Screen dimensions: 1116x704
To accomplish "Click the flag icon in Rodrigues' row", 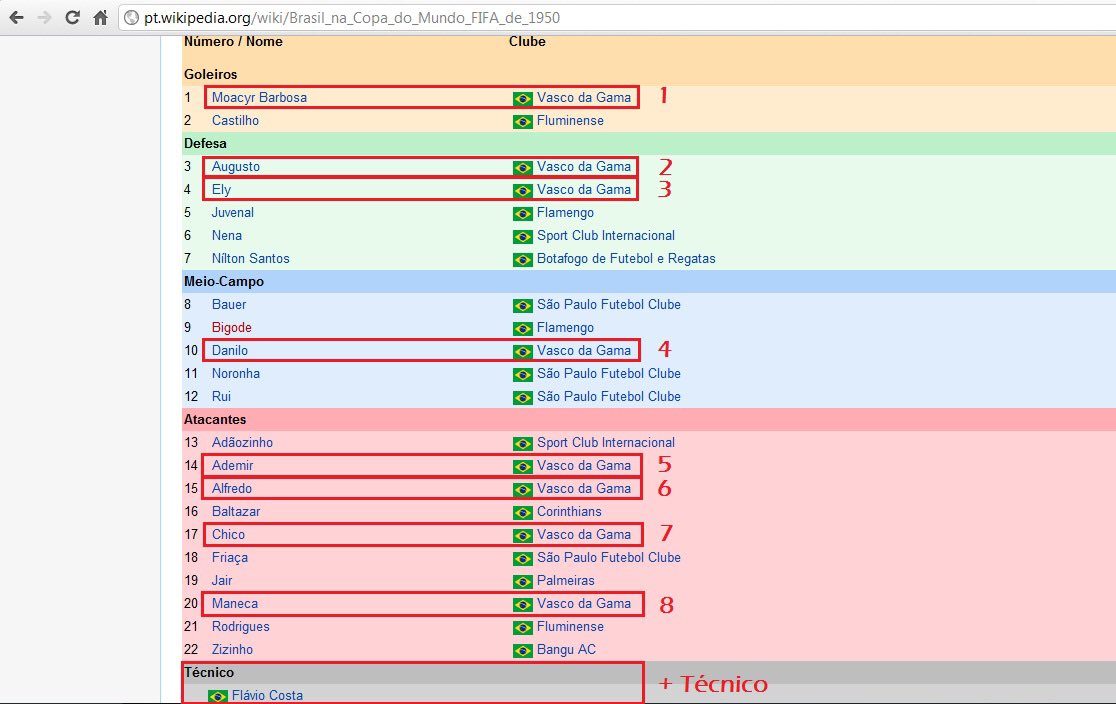I will (522, 628).
